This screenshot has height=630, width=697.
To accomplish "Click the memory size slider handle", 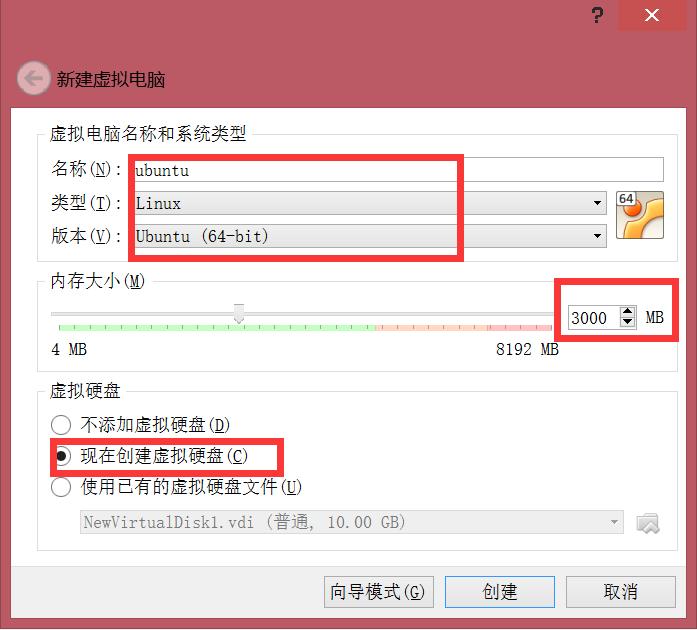I will 239,313.
